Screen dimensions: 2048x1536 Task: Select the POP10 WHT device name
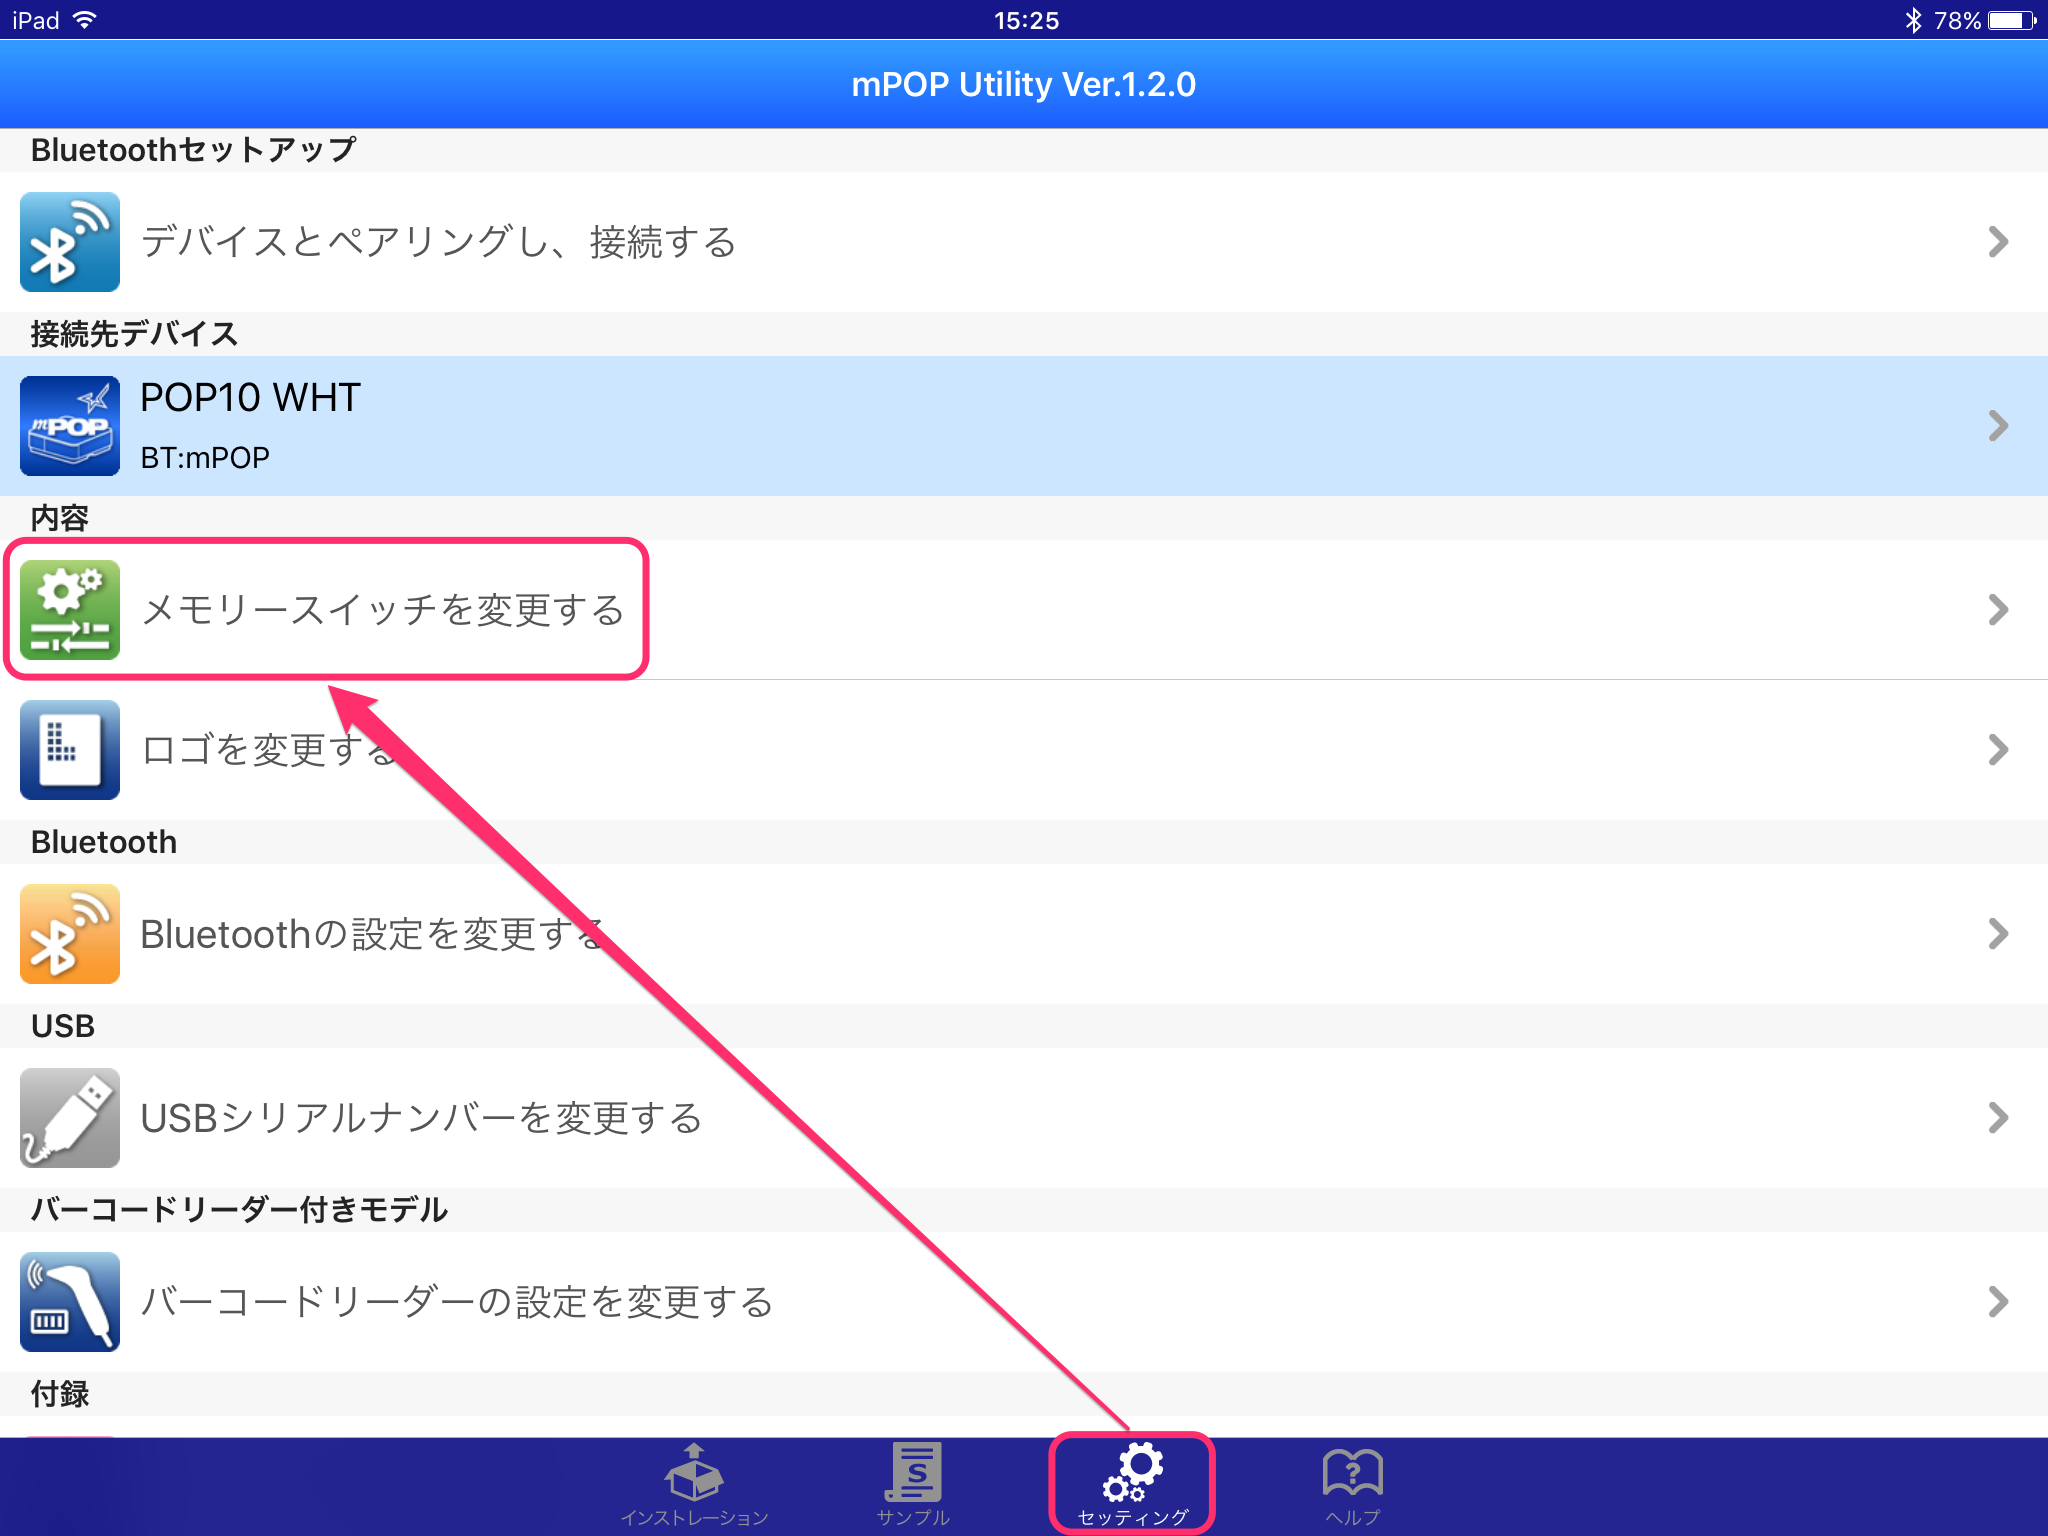[x=250, y=398]
